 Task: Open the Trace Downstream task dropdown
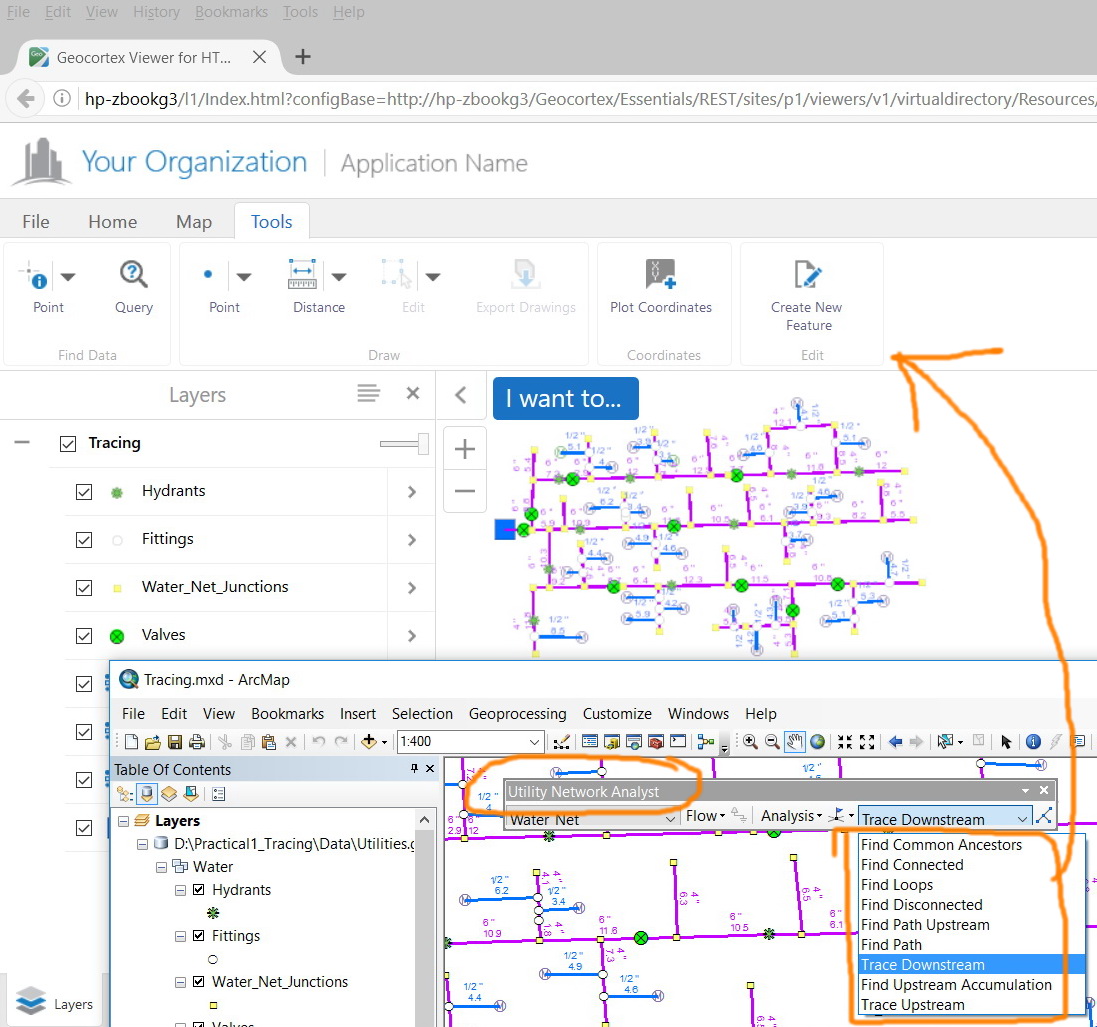point(1022,819)
